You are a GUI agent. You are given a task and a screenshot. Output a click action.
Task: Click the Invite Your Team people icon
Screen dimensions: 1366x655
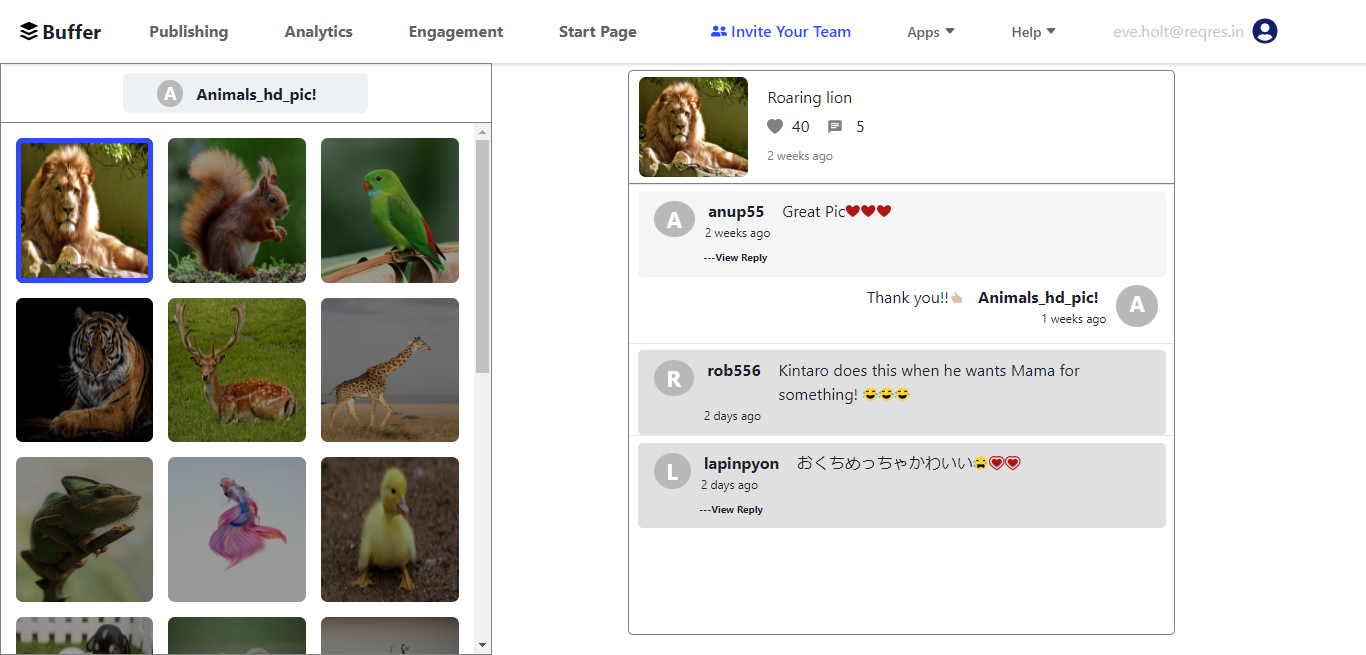pos(718,32)
